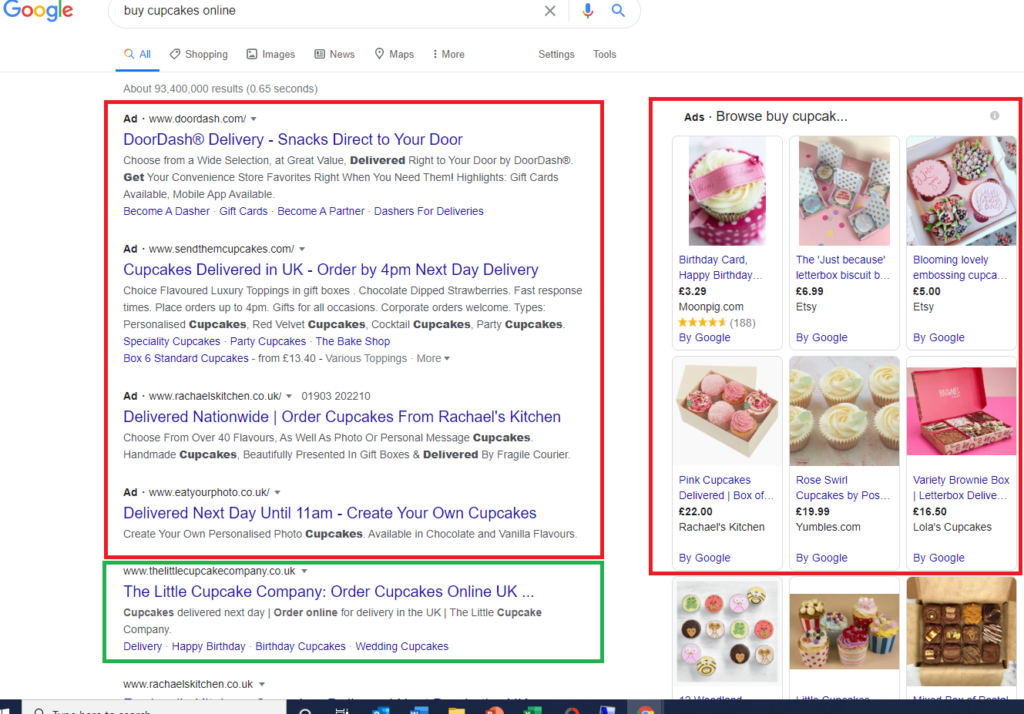Open the 'Delivery' sitelink under Little Cupcake Company

[142, 646]
